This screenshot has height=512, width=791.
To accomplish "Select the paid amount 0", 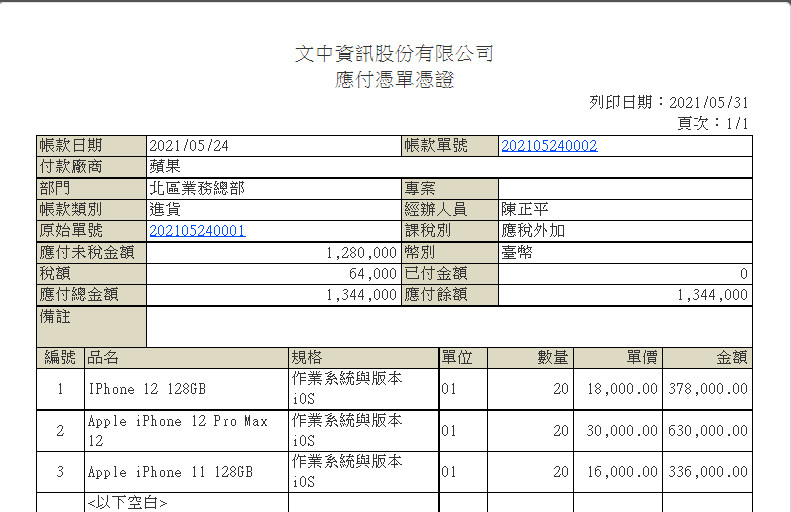I will tap(744, 273).
